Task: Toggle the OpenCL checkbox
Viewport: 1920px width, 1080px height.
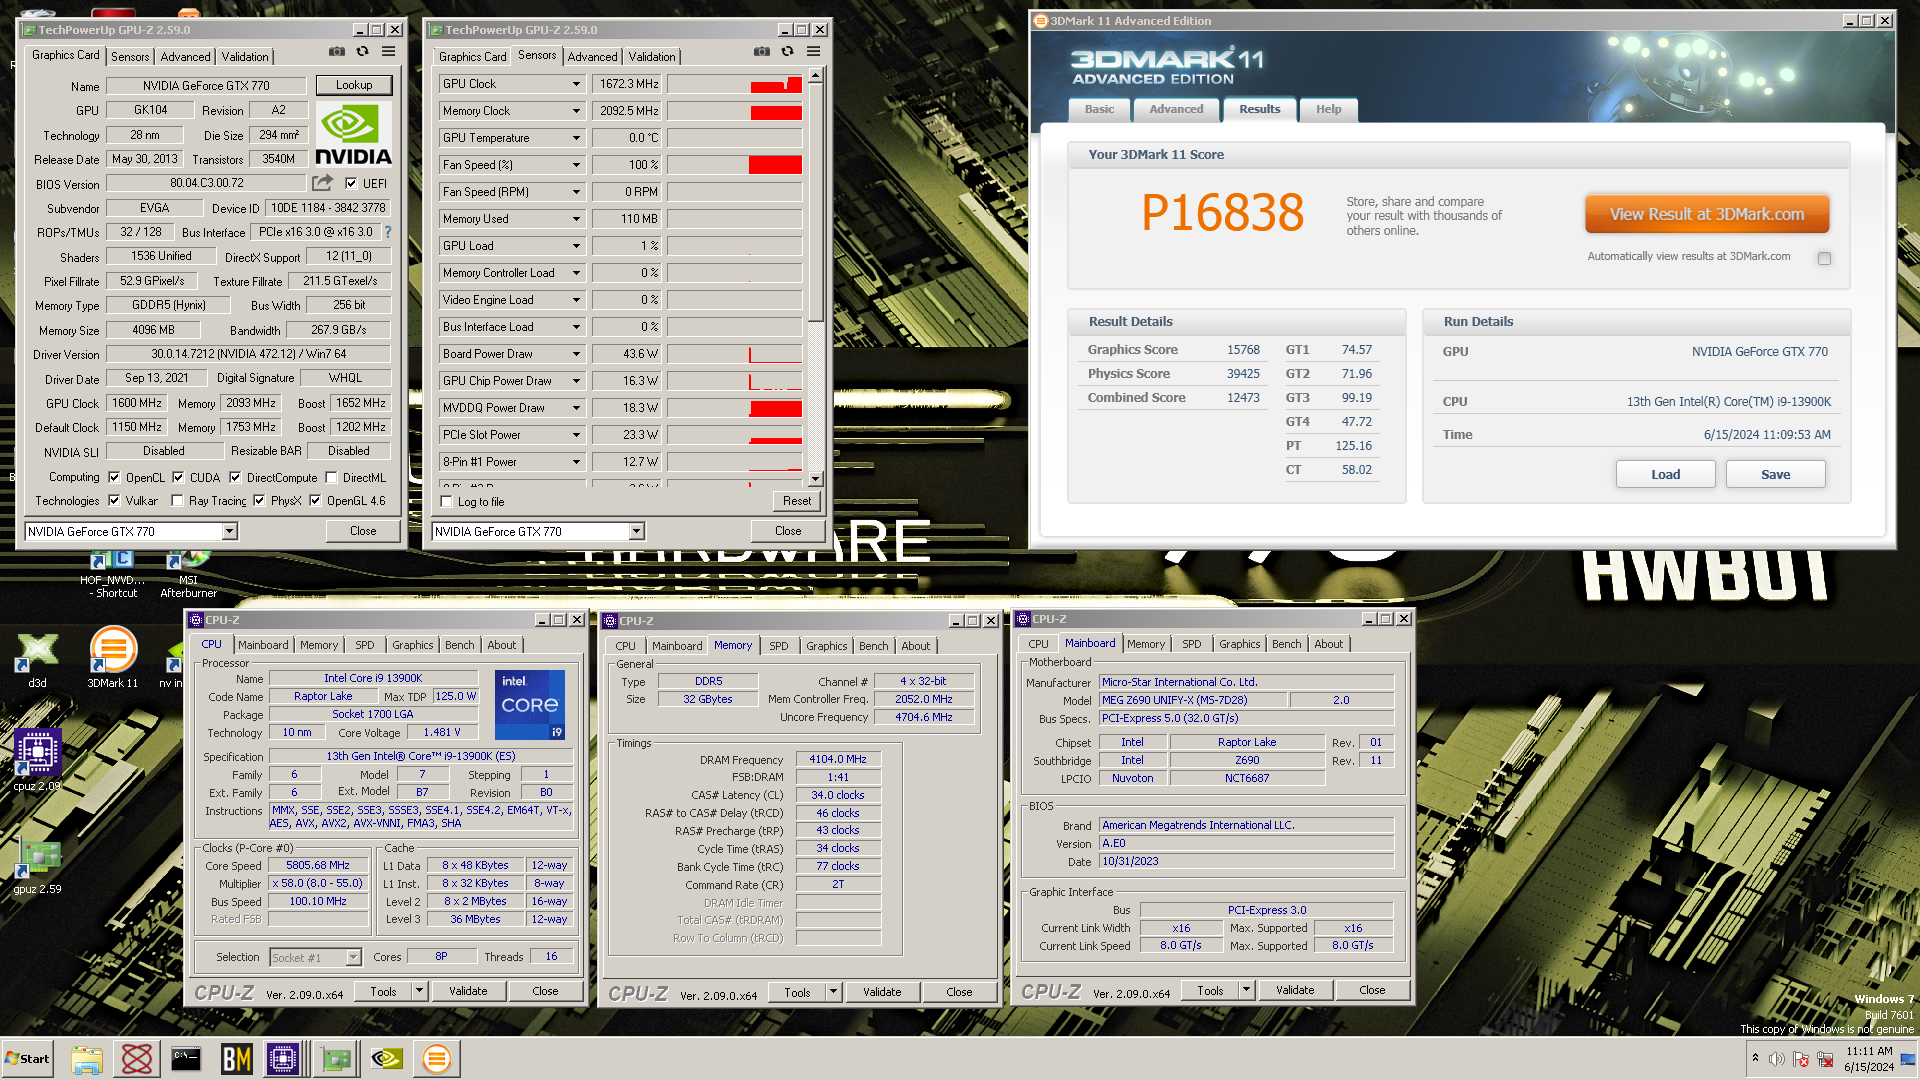Action: tap(114, 477)
